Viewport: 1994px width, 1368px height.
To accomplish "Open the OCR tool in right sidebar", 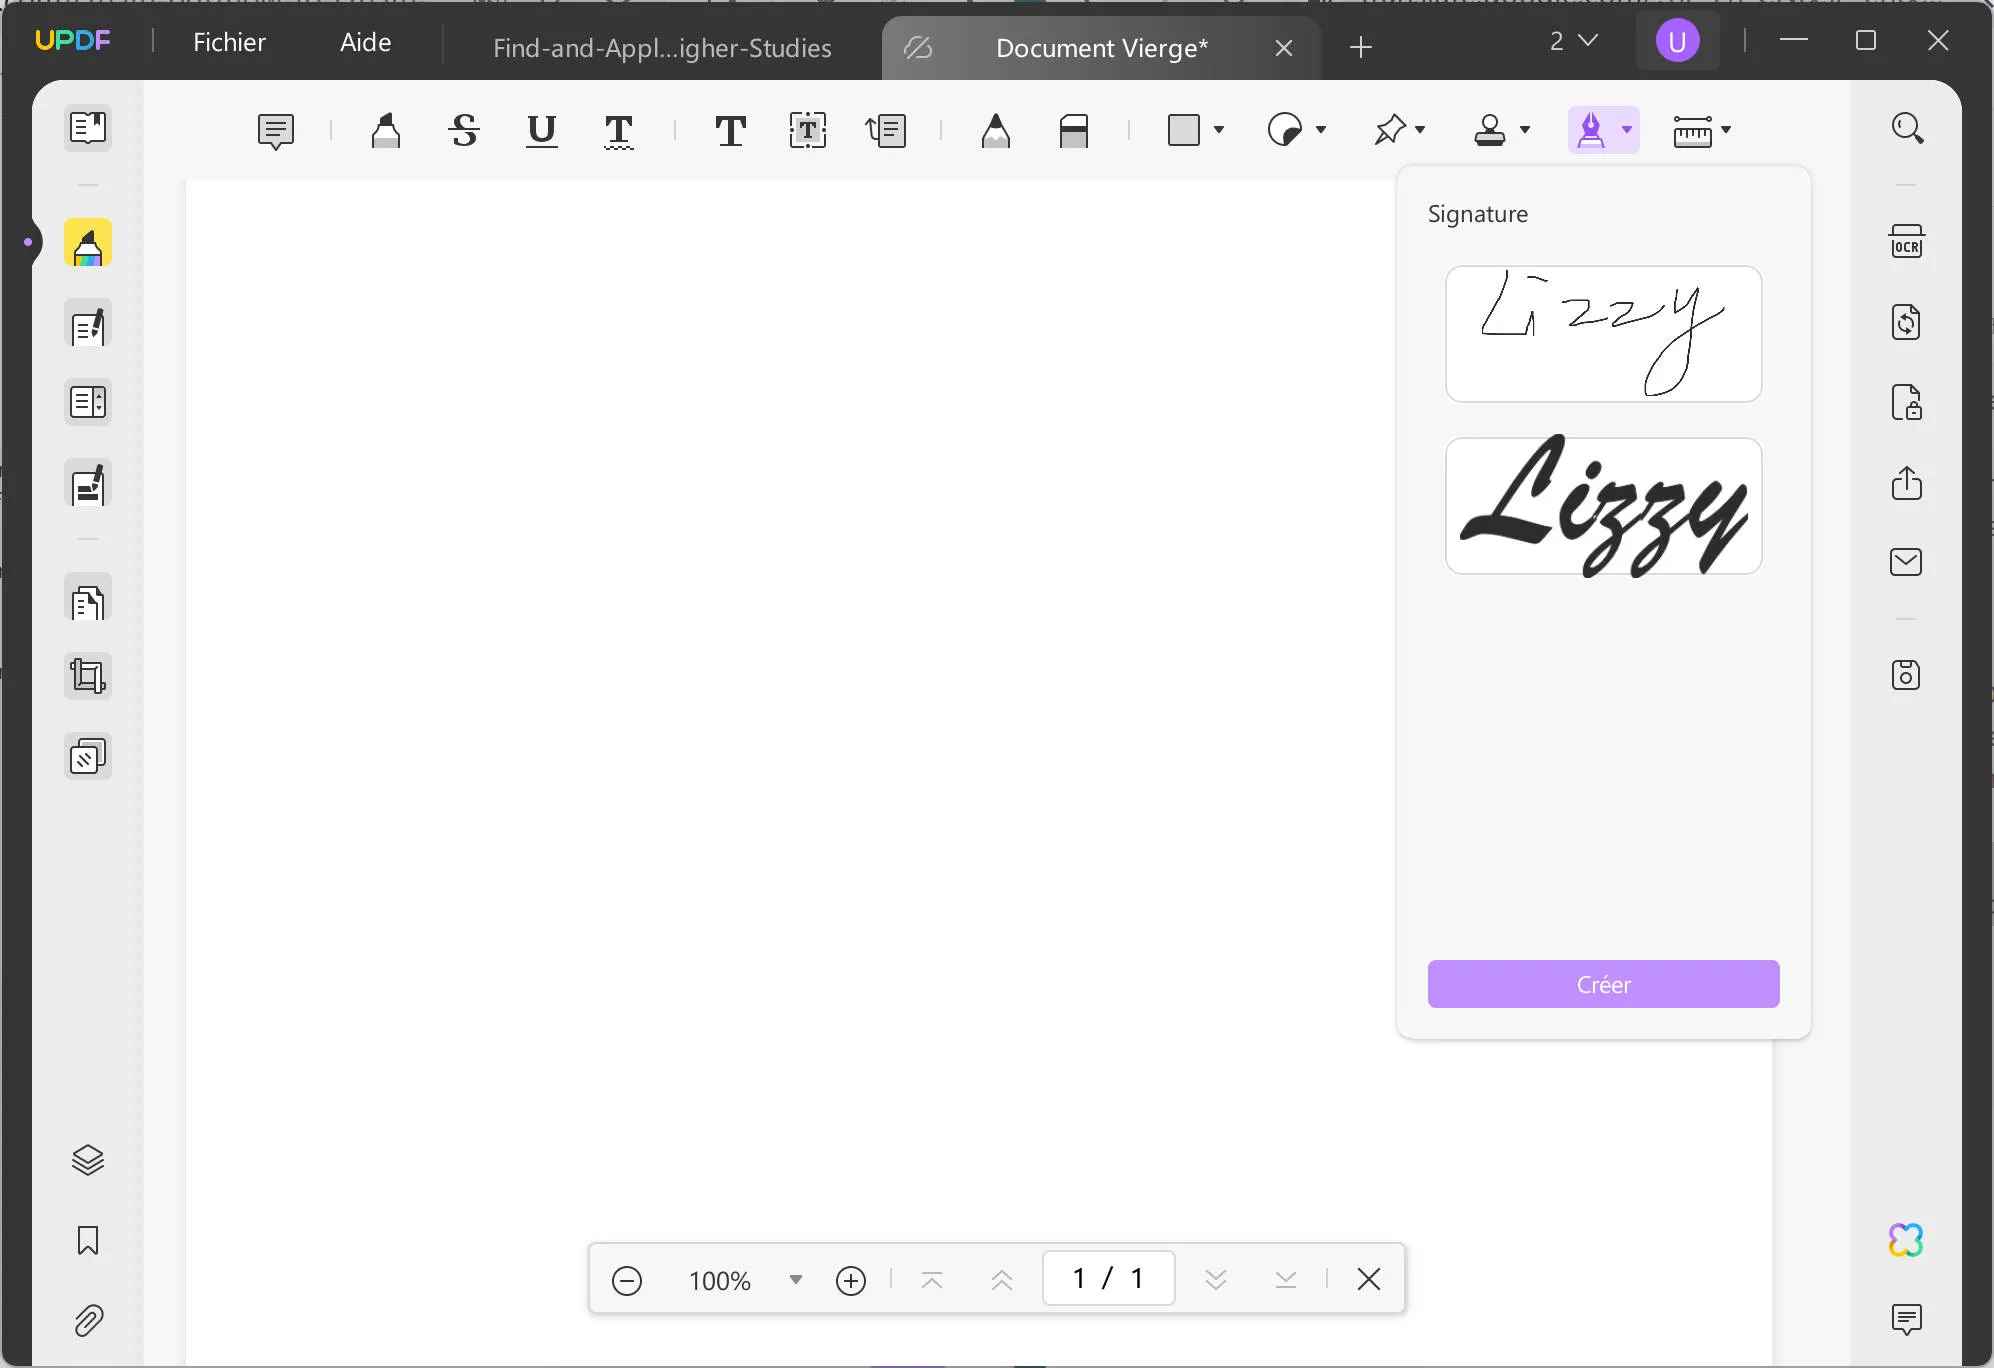I will tap(1906, 242).
